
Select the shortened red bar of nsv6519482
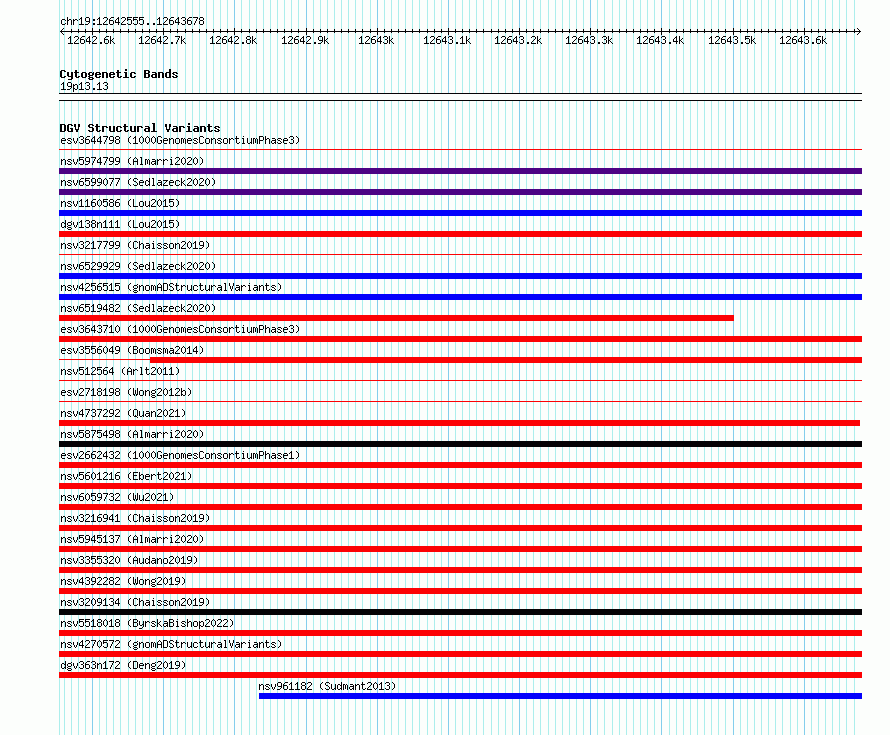coord(396,318)
